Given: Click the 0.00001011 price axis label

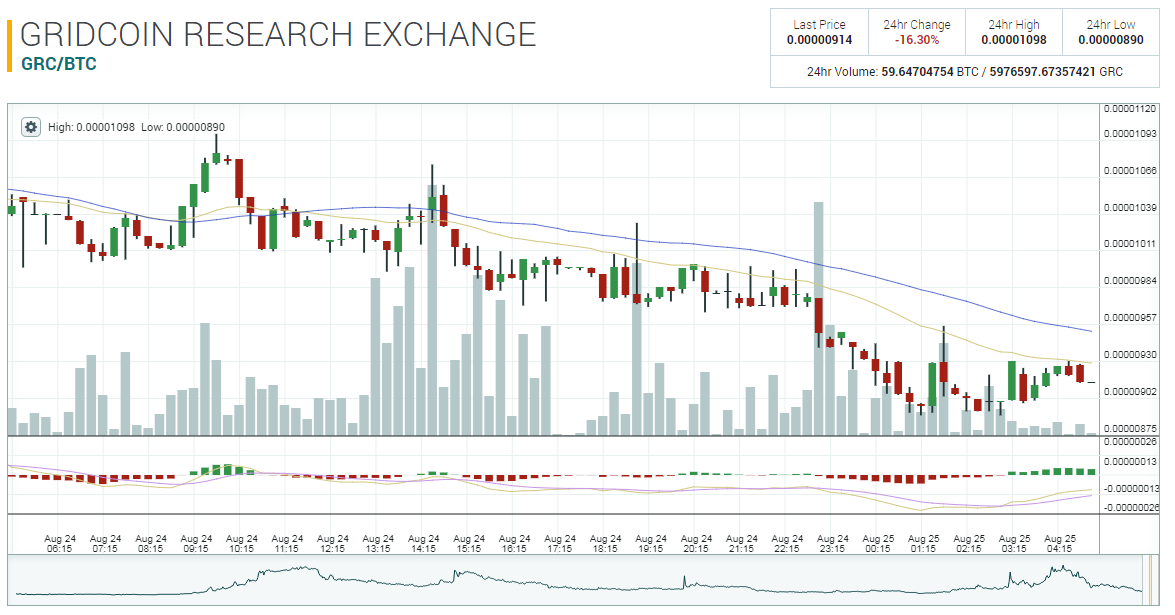Looking at the screenshot, I should click(x=1130, y=244).
